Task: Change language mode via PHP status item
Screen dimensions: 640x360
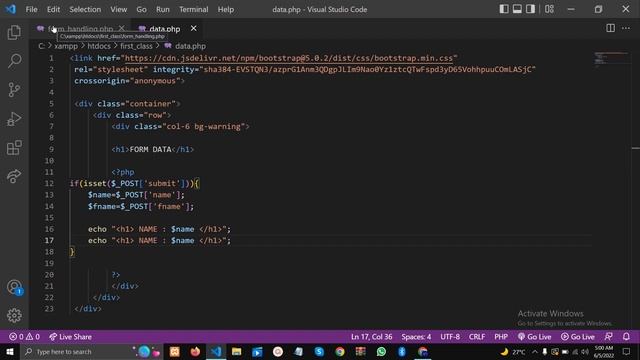Action: coord(501,337)
